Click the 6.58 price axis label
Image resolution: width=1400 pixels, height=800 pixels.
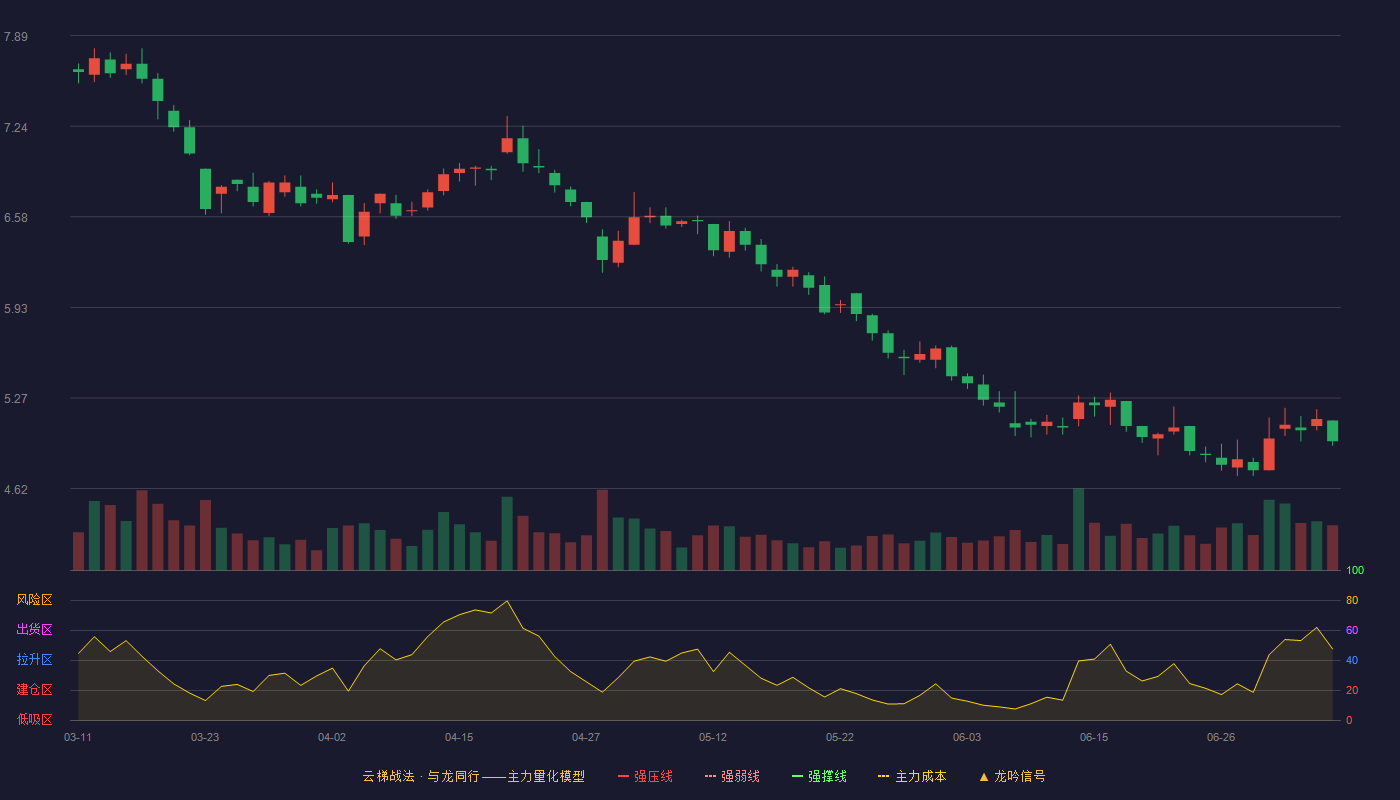point(16,218)
